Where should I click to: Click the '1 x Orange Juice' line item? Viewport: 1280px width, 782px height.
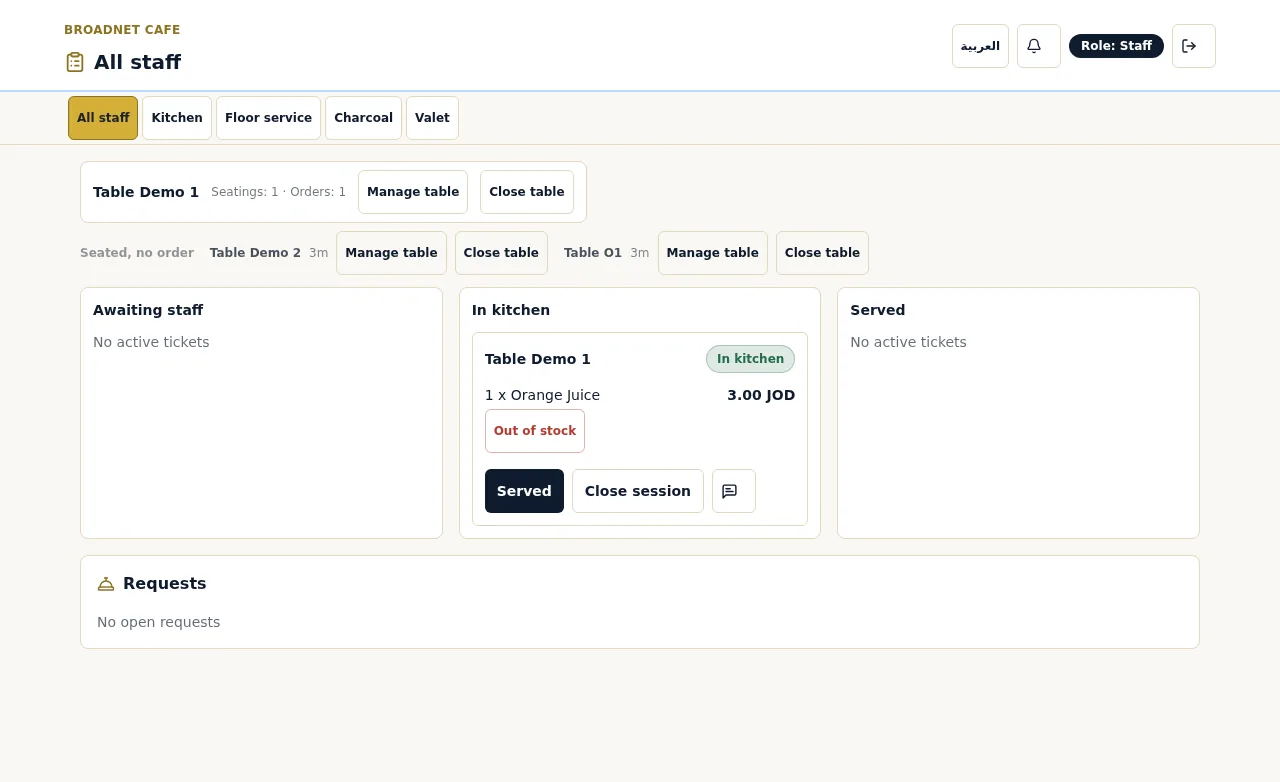pos(542,395)
